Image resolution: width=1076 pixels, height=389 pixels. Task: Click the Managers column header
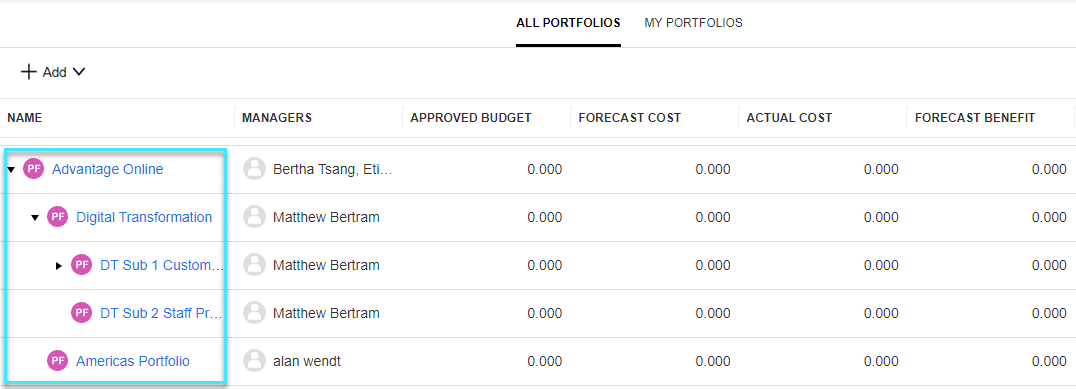point(277,118)
